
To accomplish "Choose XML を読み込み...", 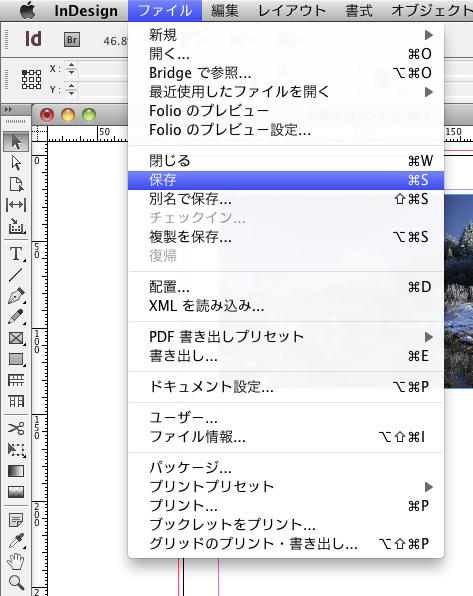I will coord(286,306).
